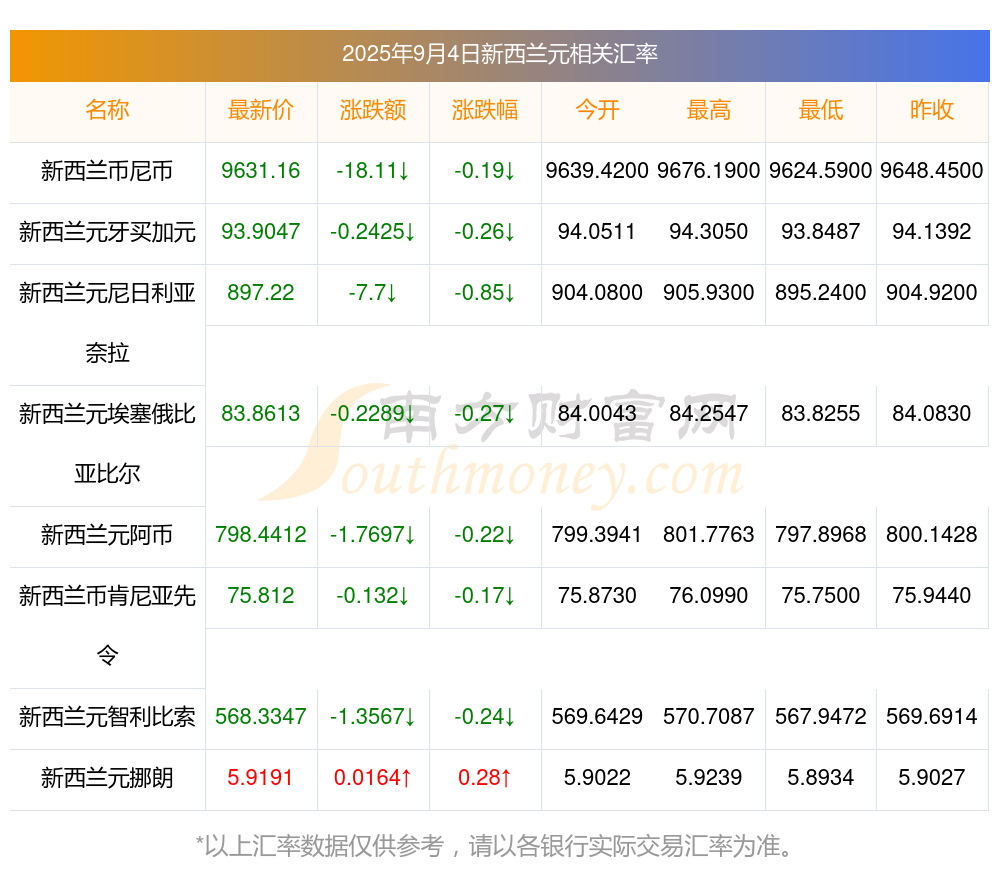This screenshot has height=877, width=1000.
Task: Click the open value 569.6429
Action: pyautogui.click(x=597, y=717)
